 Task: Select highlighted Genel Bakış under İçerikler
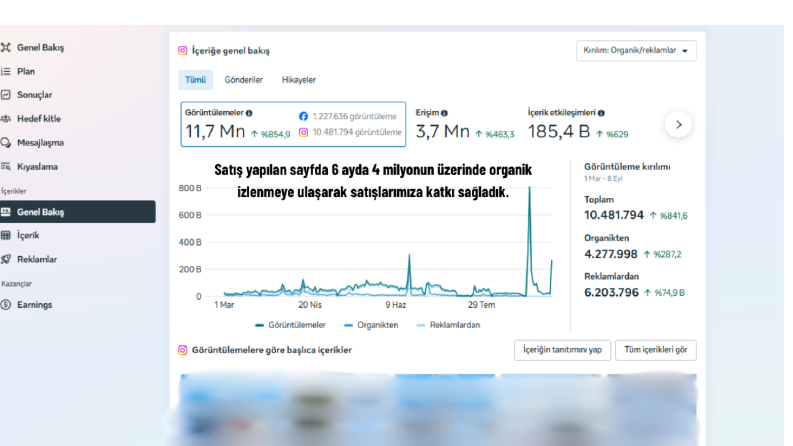click(78, 212)
